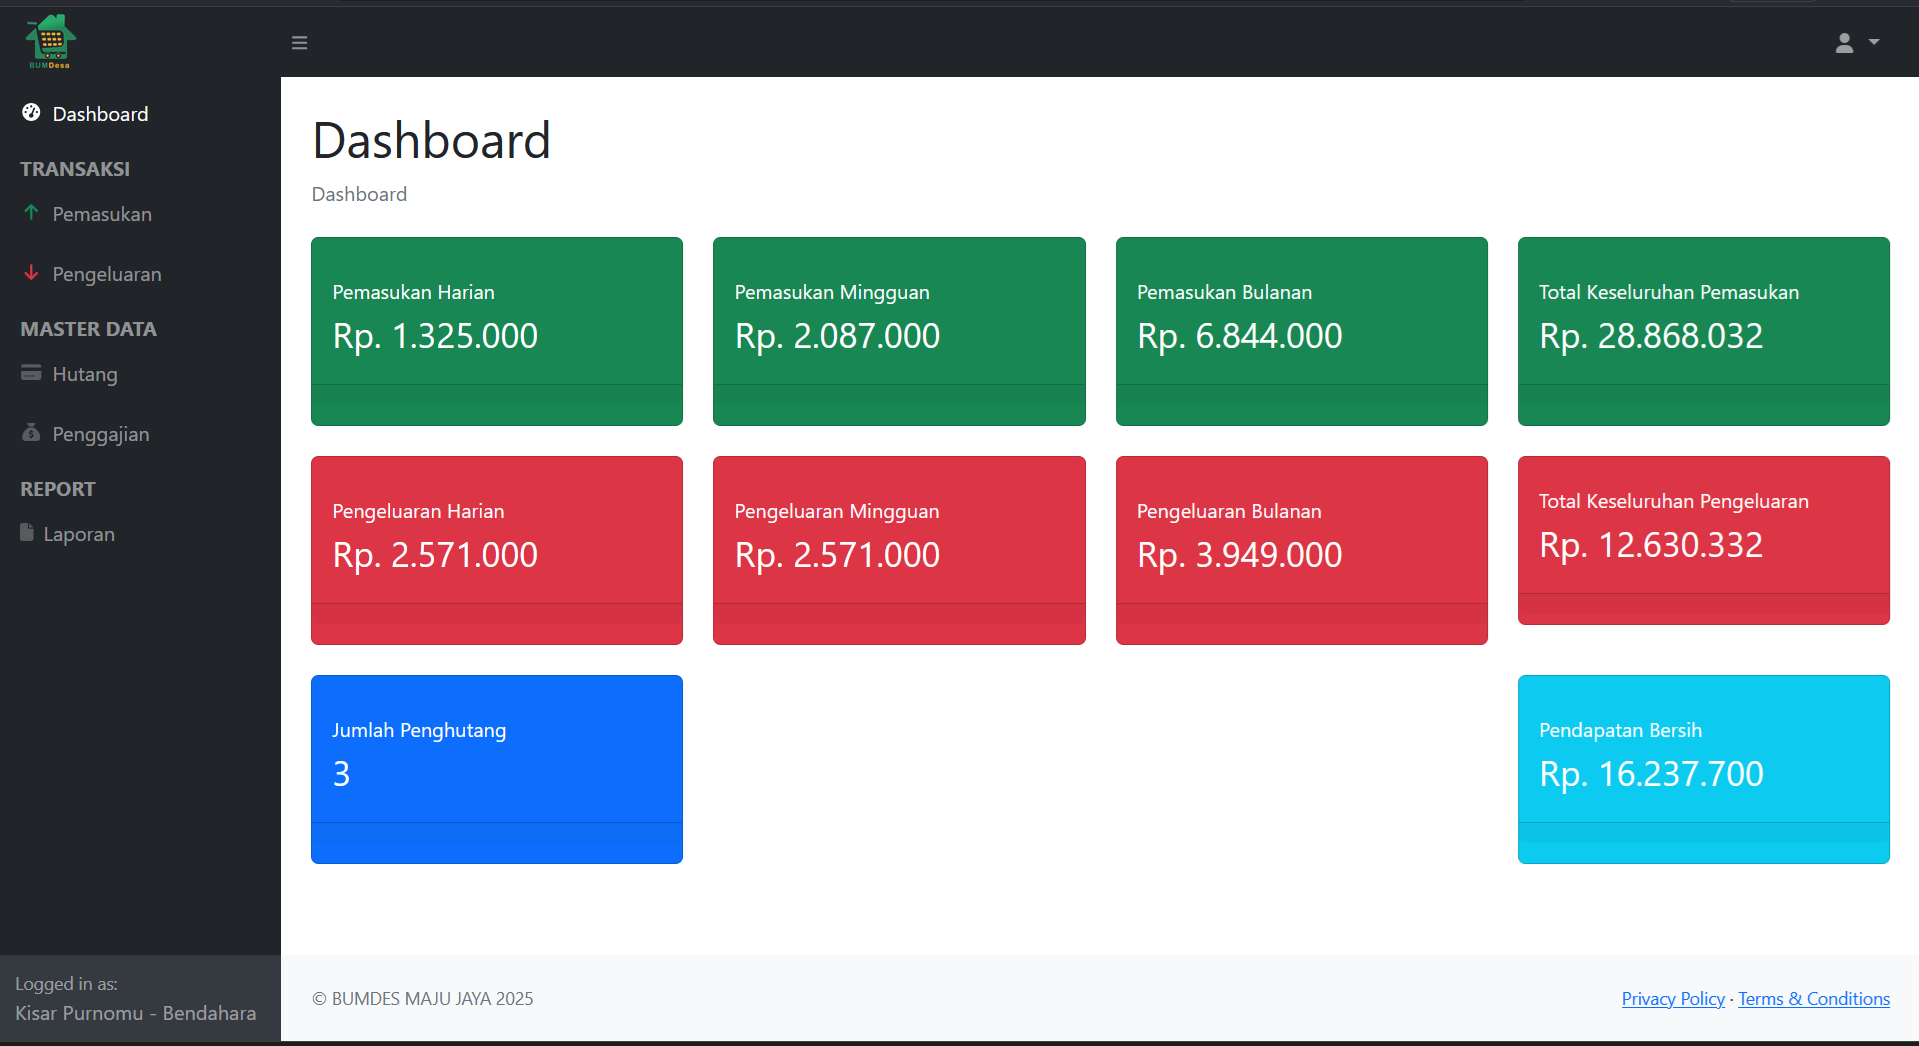Click the Pemasukan up-arrow icon
Screen dimensions: 1919x1046
(31, 213)
